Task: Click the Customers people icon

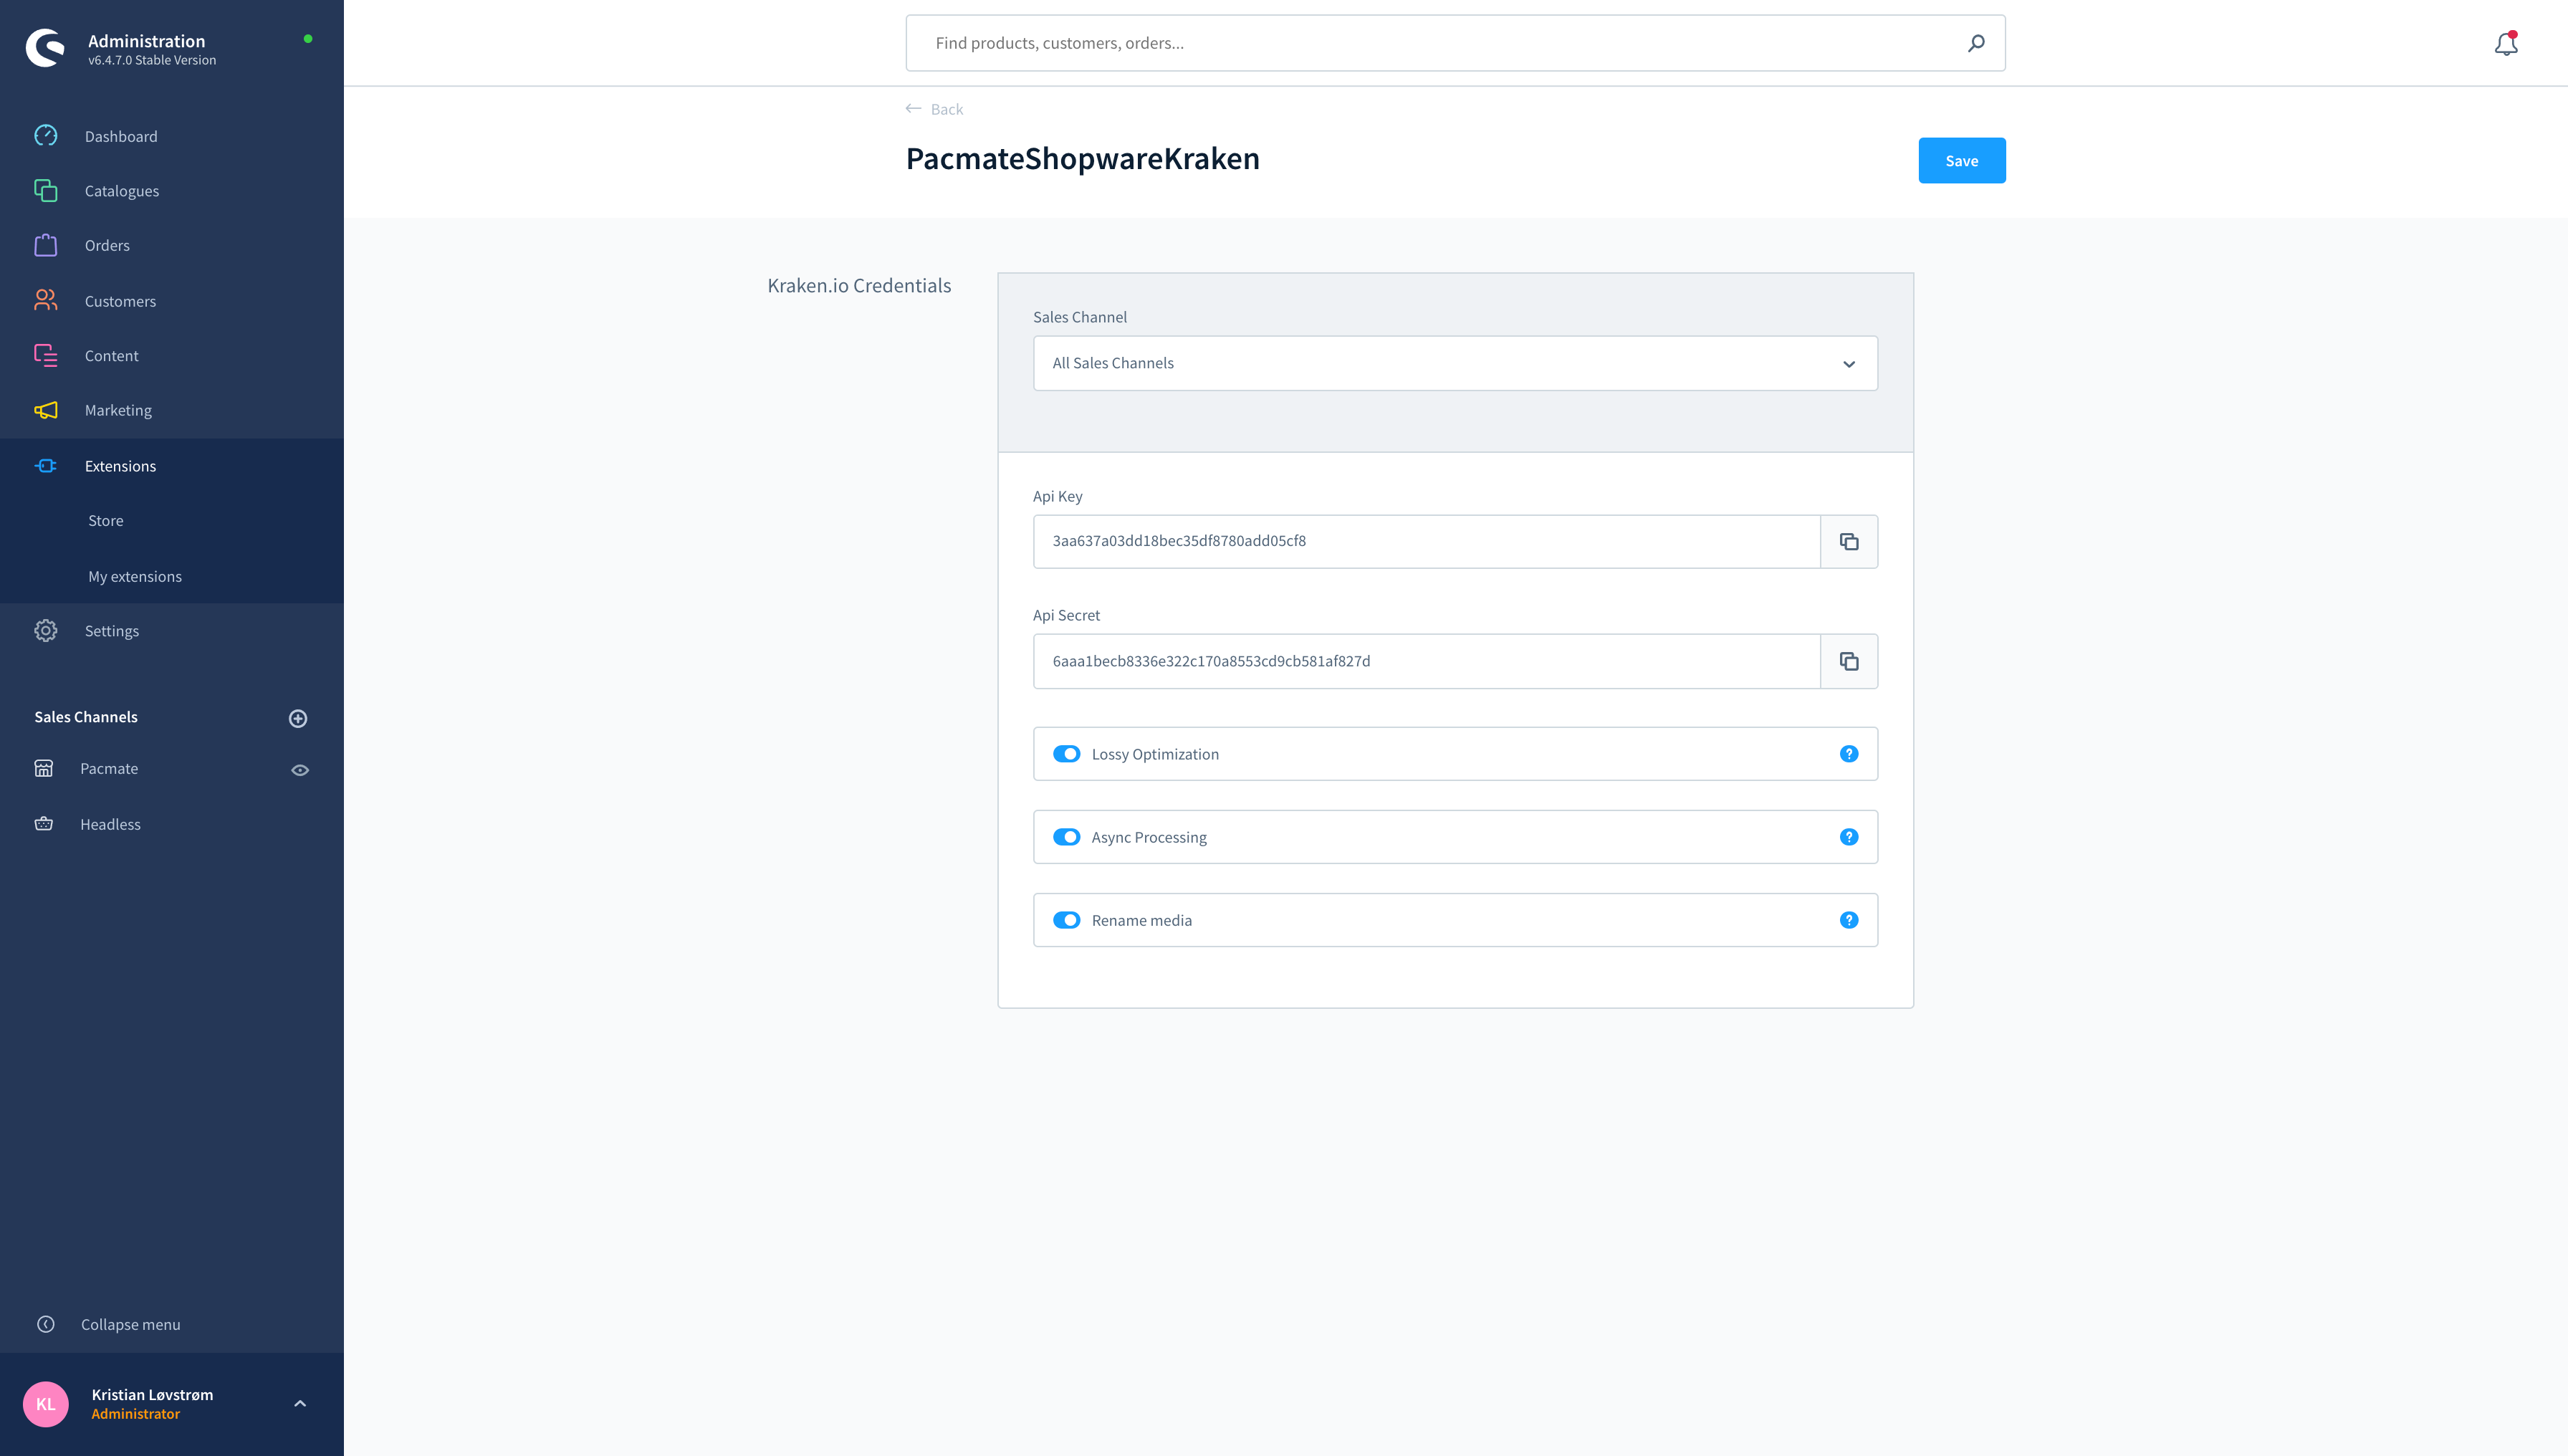Action: [x=46, y=300]
